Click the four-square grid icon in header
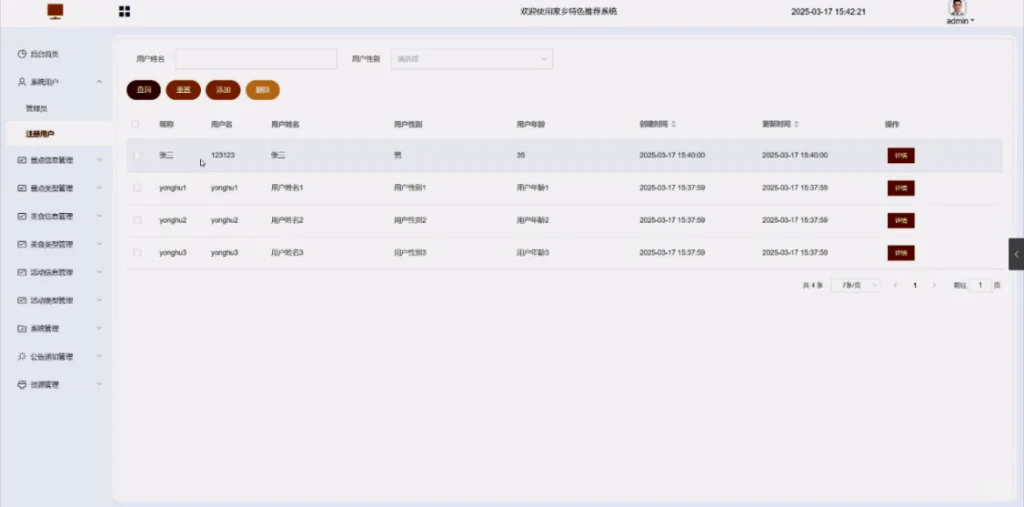1024x507 pixels. (124, 11)
